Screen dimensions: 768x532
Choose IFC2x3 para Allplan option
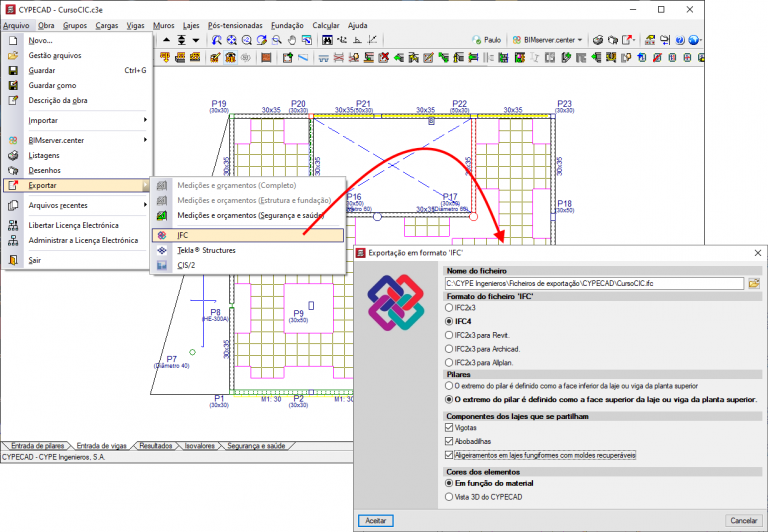[449, 363]
